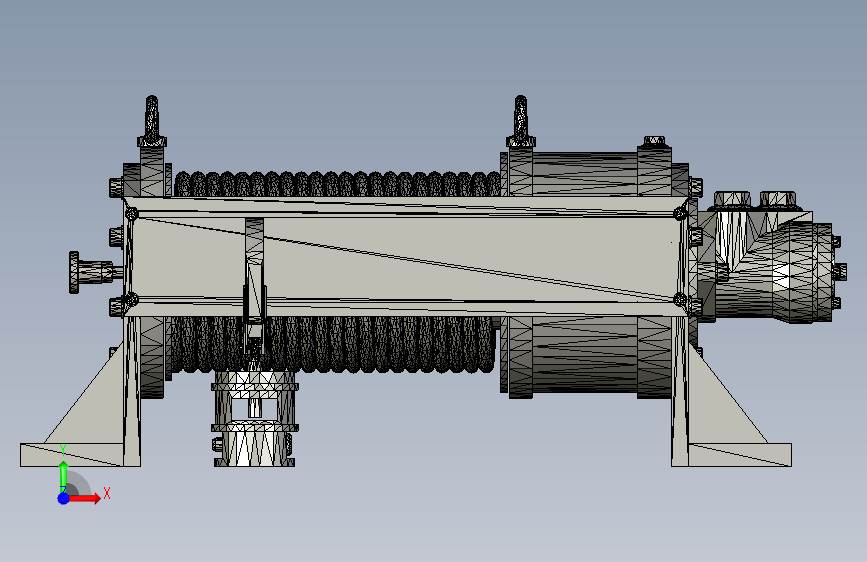
Task: Select the hydraulic motor at the model's right end
Action: pyautogui.click(x=770, y=258)
